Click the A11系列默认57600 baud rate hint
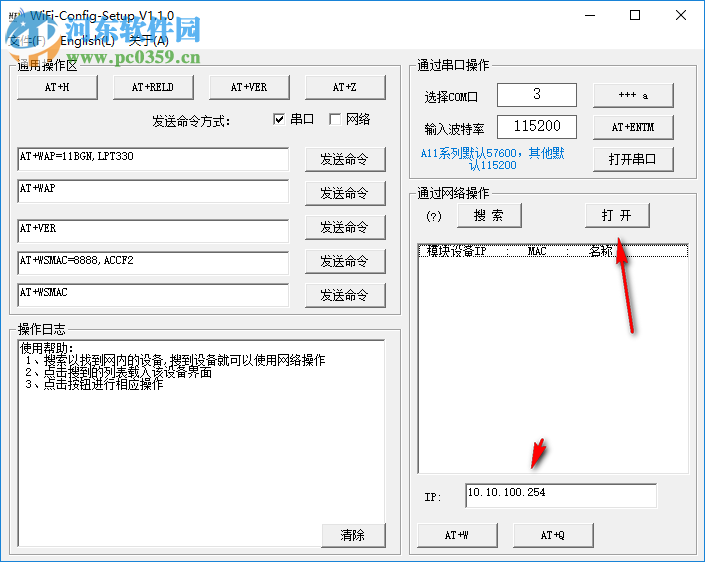Screen dimensions: 705x562 tap(492, 159)
